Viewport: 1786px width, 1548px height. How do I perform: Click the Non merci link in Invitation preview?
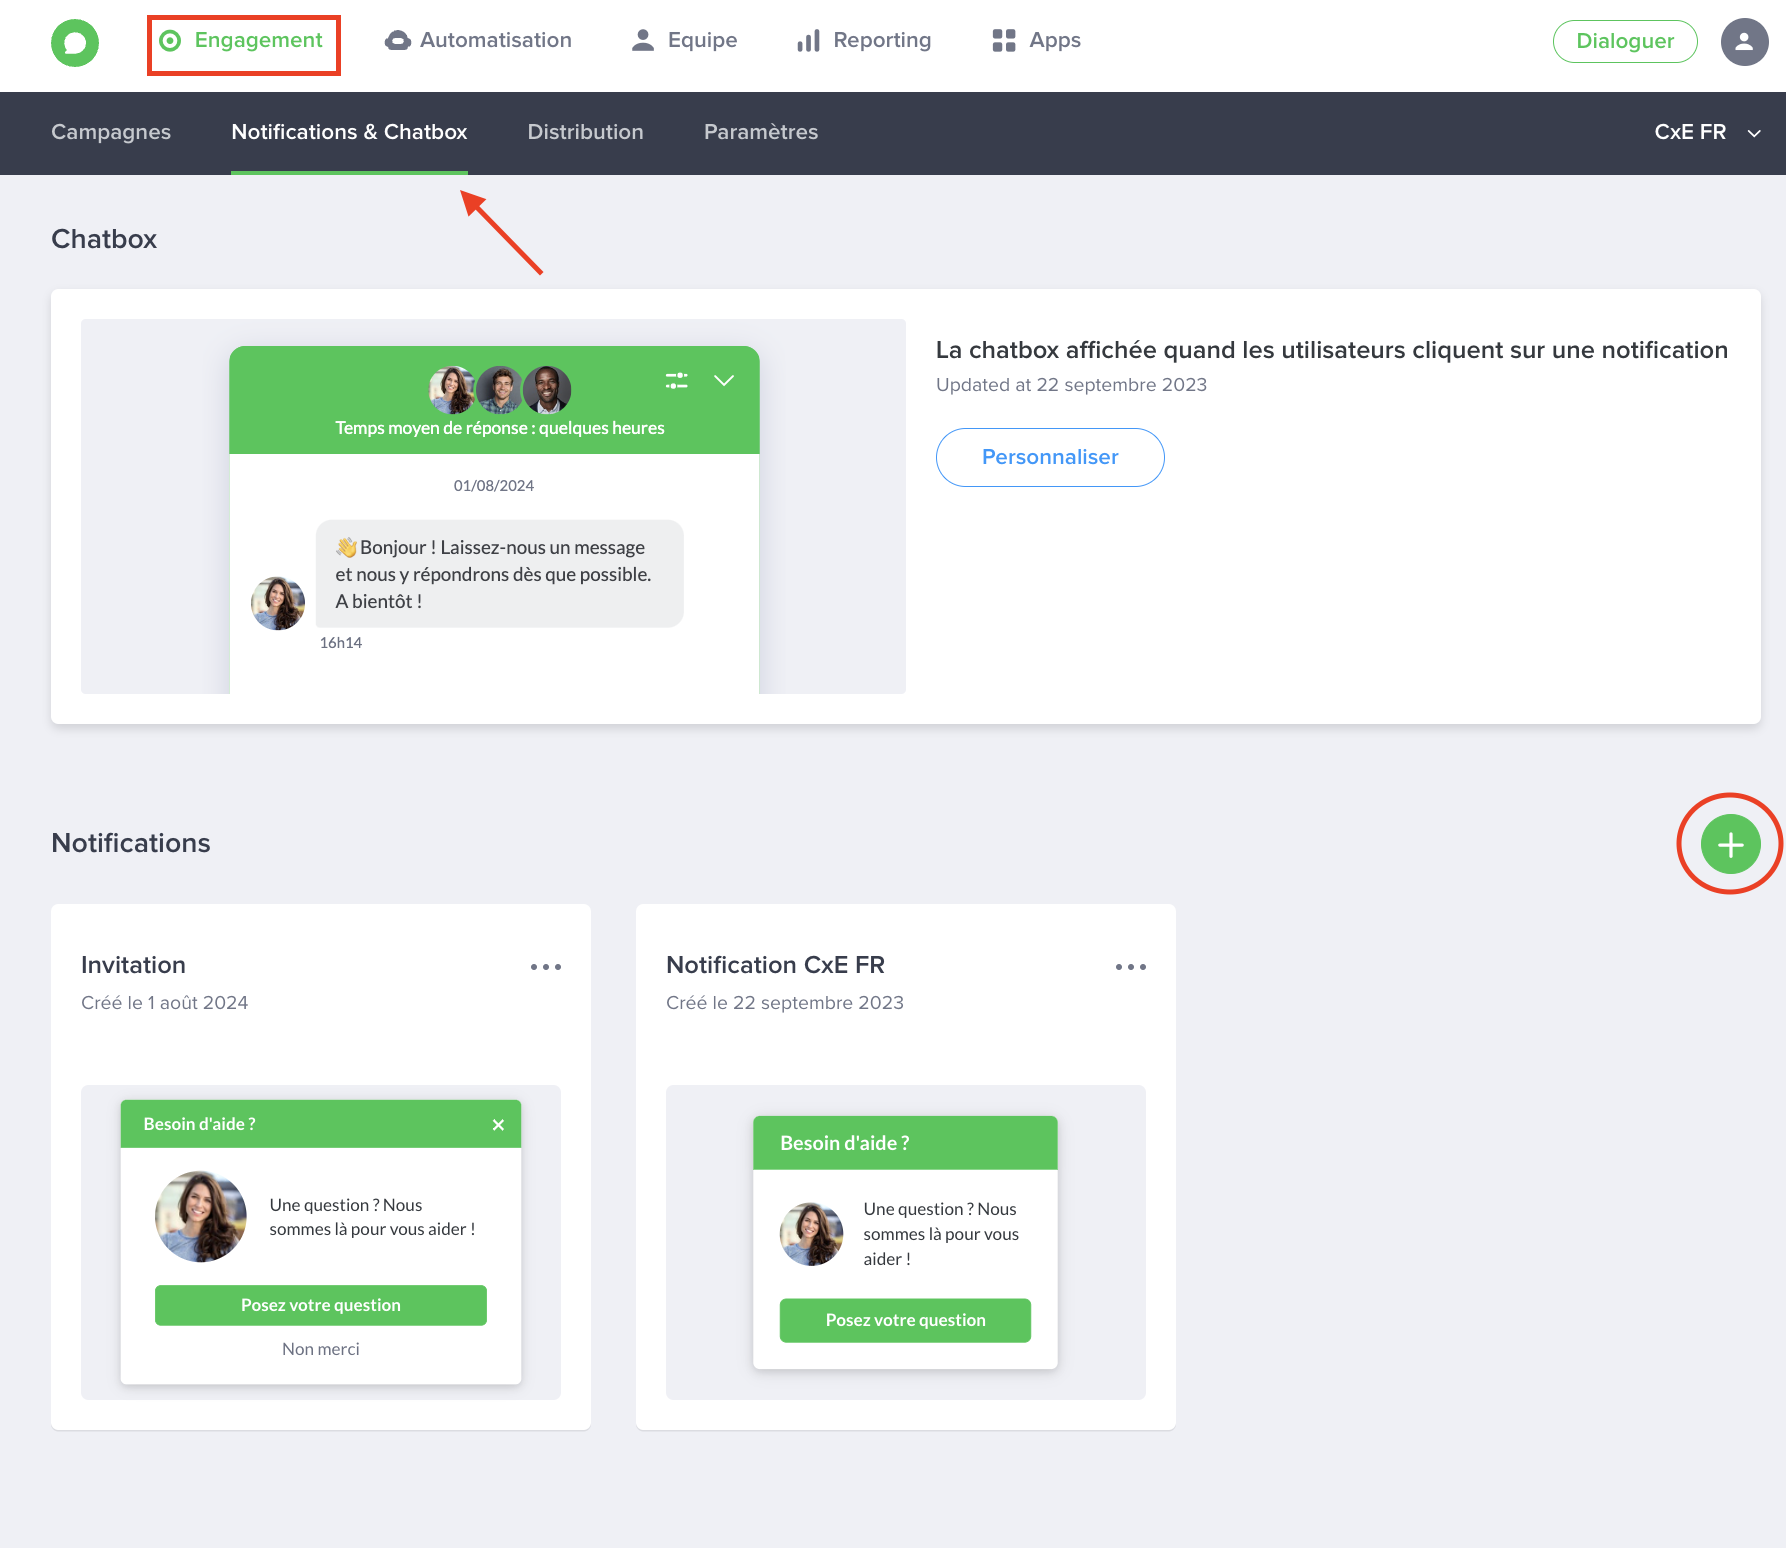point(320,1350)
